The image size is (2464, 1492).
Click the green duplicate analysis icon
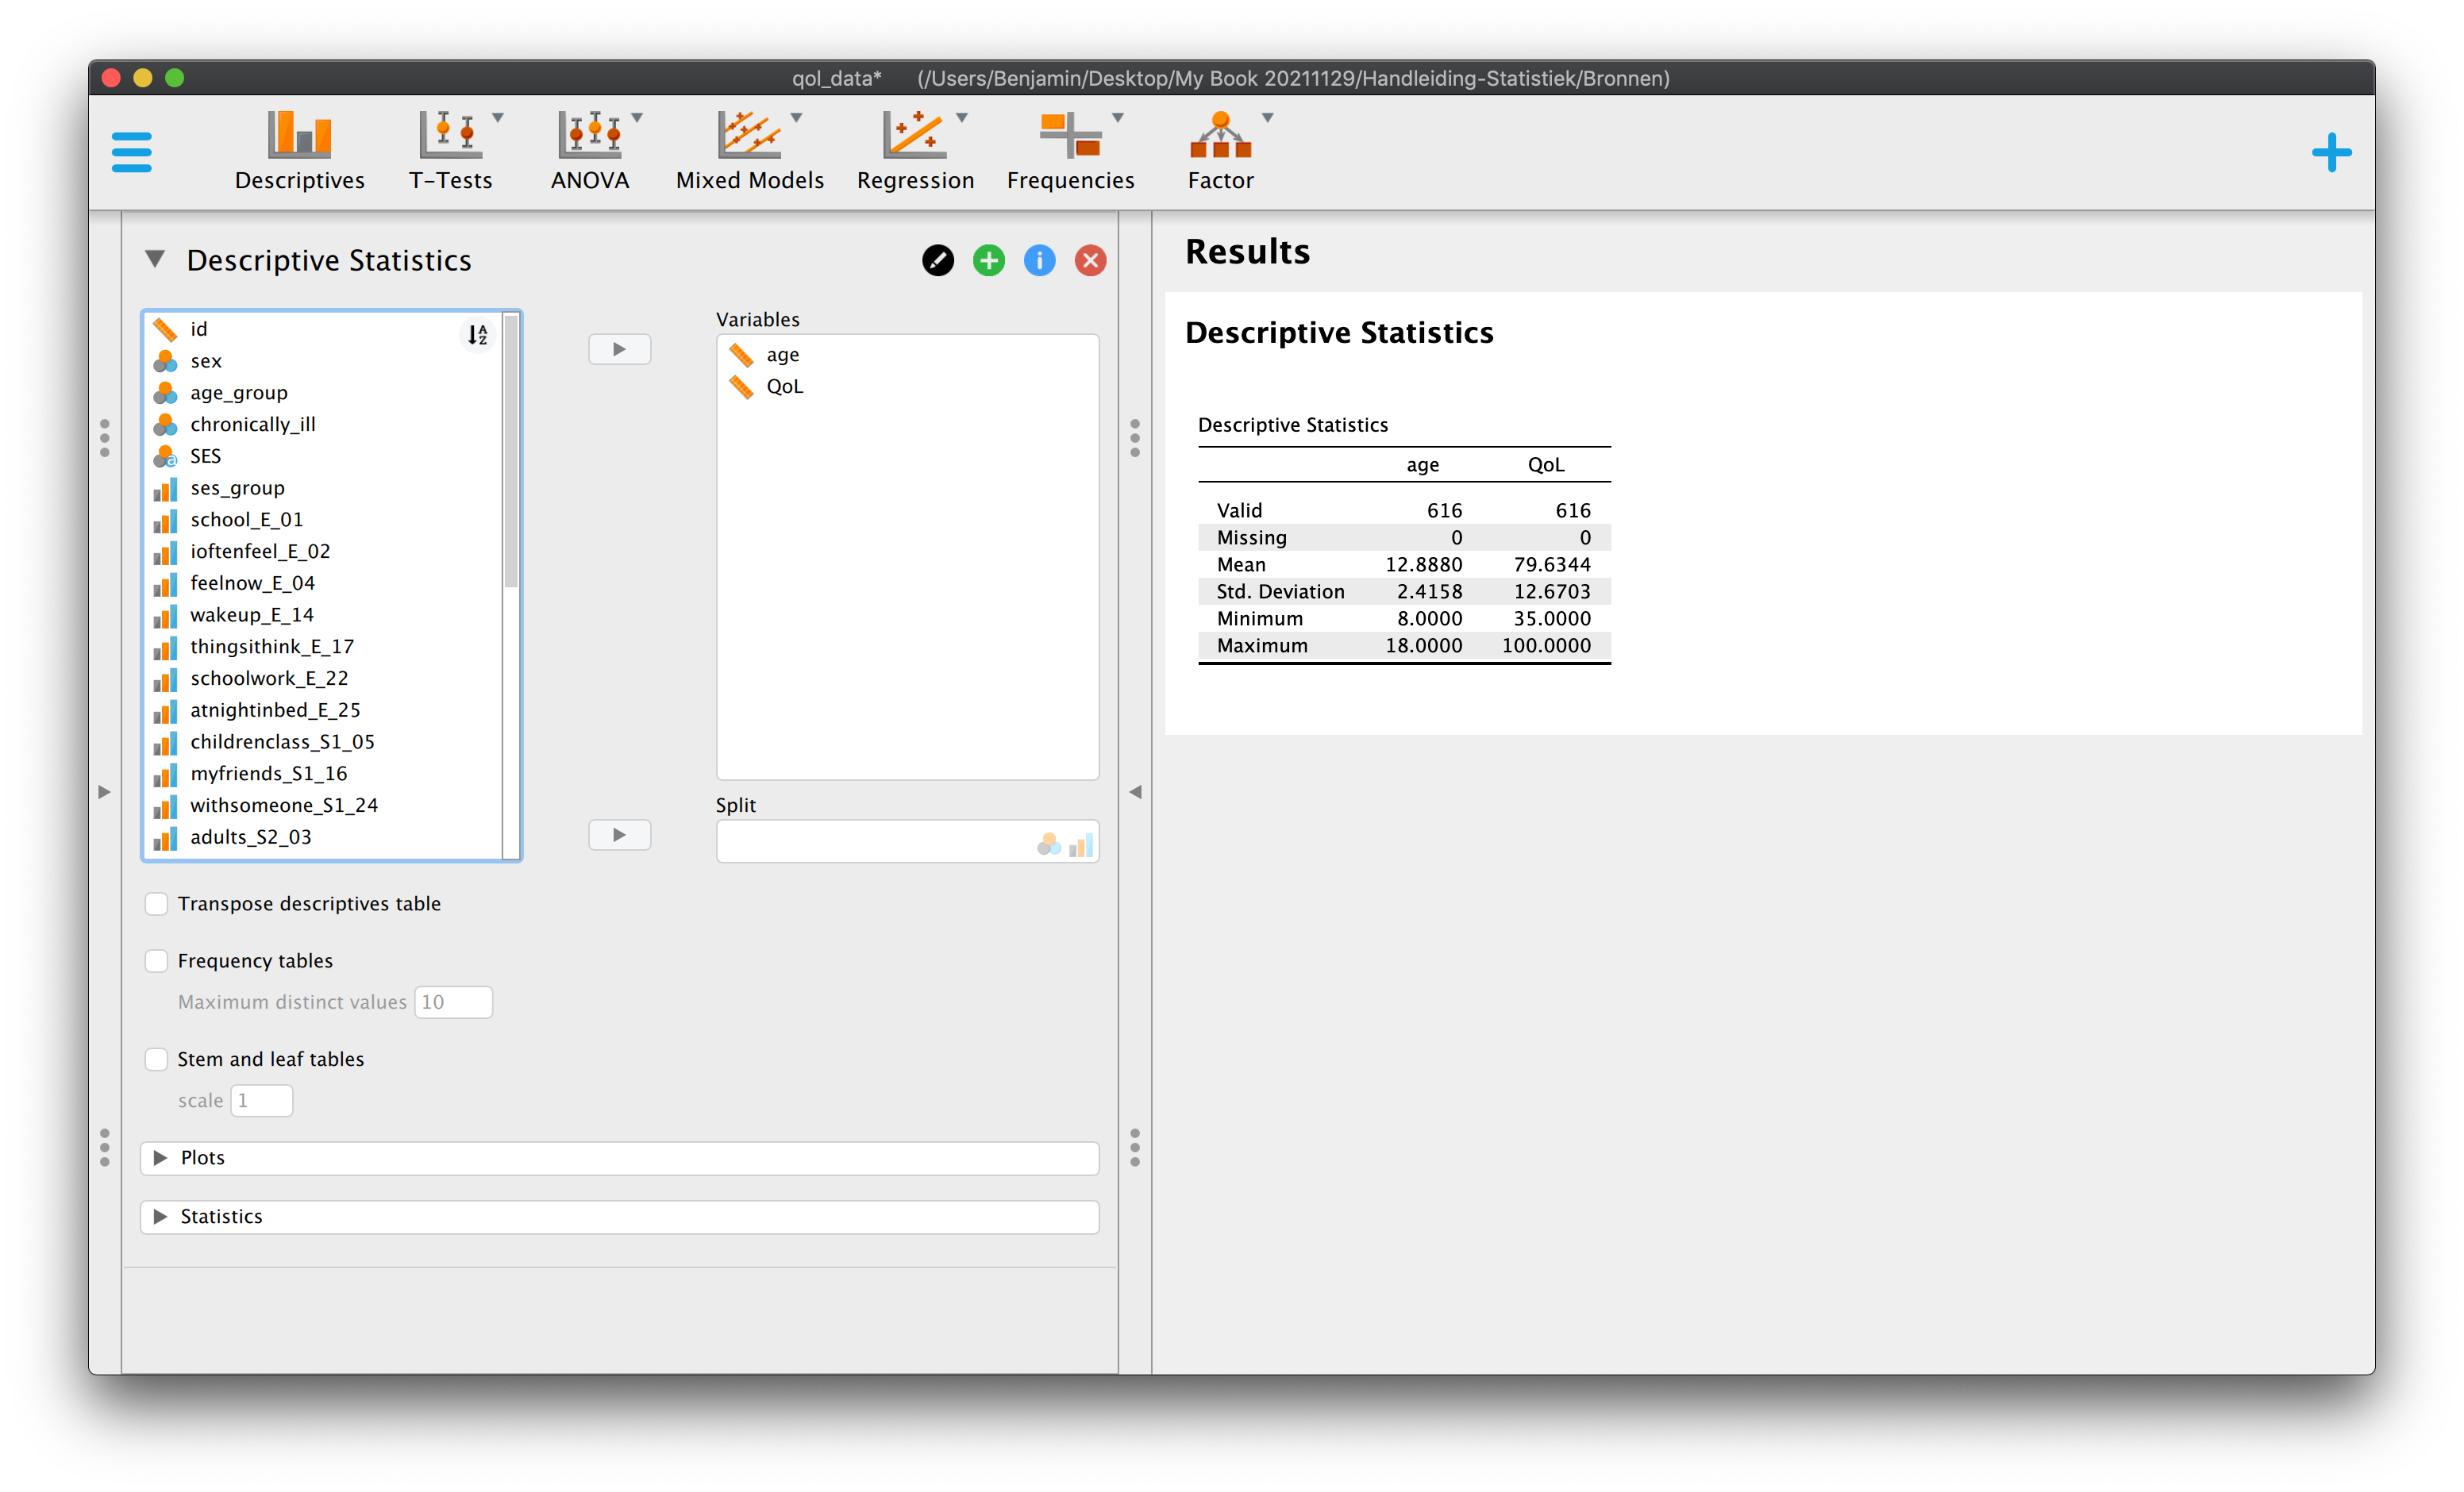pos(988,261)
